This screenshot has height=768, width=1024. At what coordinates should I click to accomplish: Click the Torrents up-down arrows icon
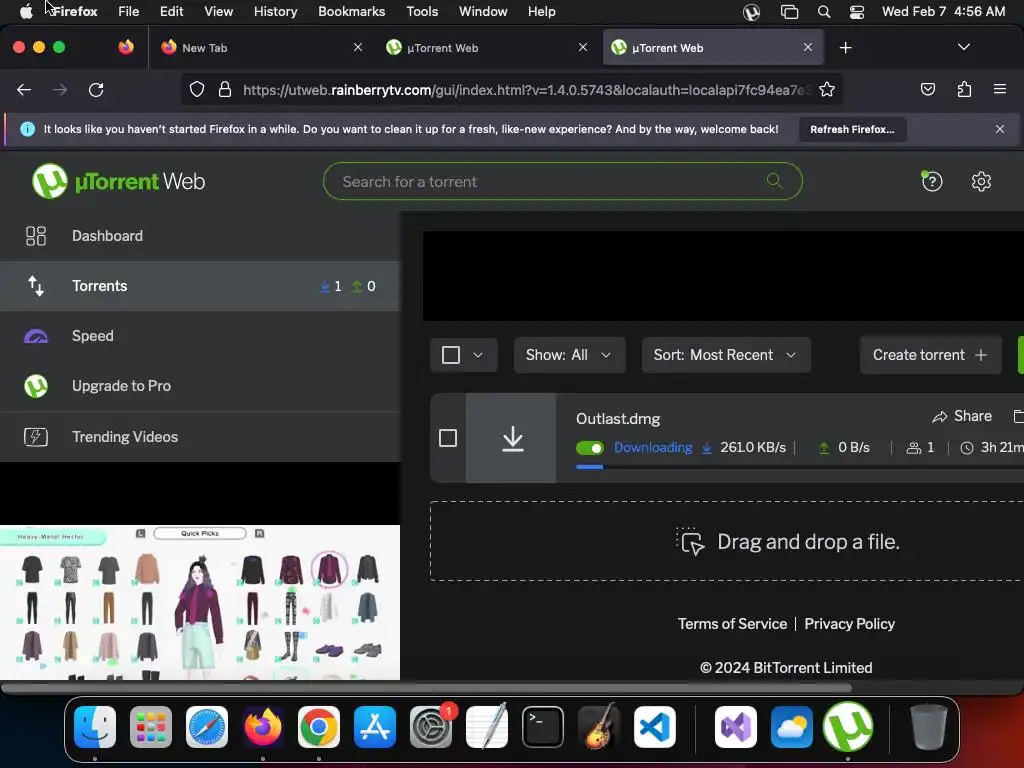[36, 286]
